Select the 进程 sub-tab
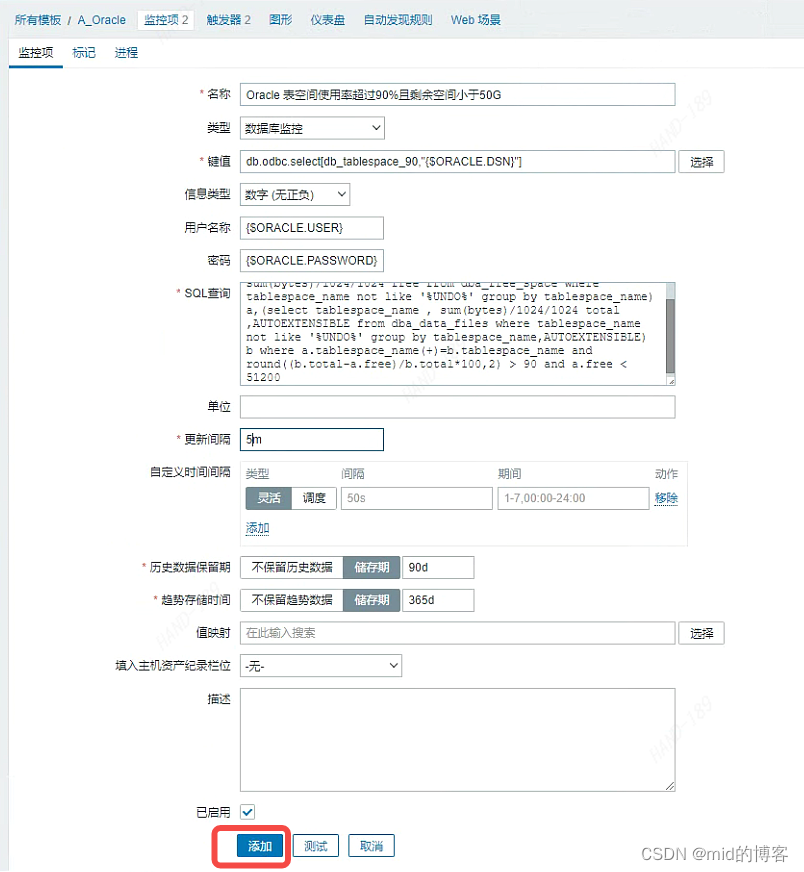 pyautogui.click(x=126, y=53)
